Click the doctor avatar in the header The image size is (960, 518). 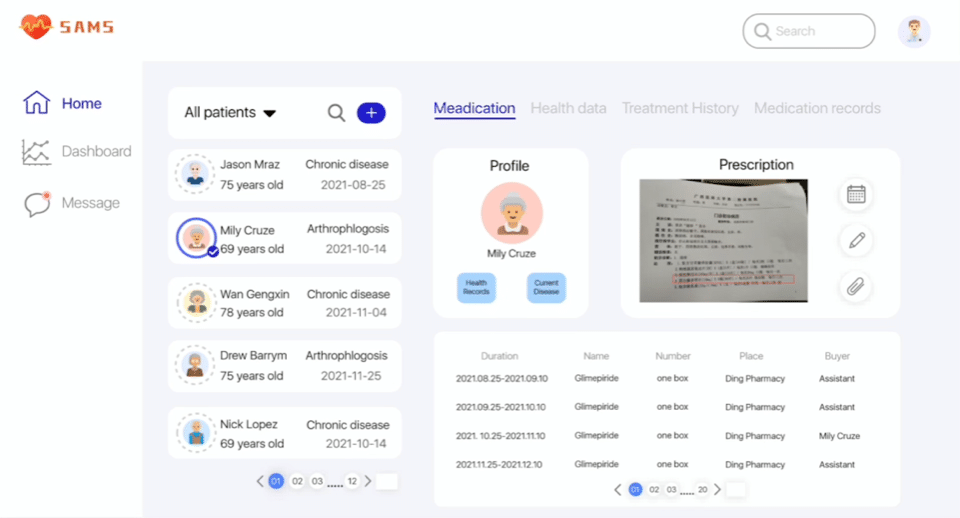point(914,31)
